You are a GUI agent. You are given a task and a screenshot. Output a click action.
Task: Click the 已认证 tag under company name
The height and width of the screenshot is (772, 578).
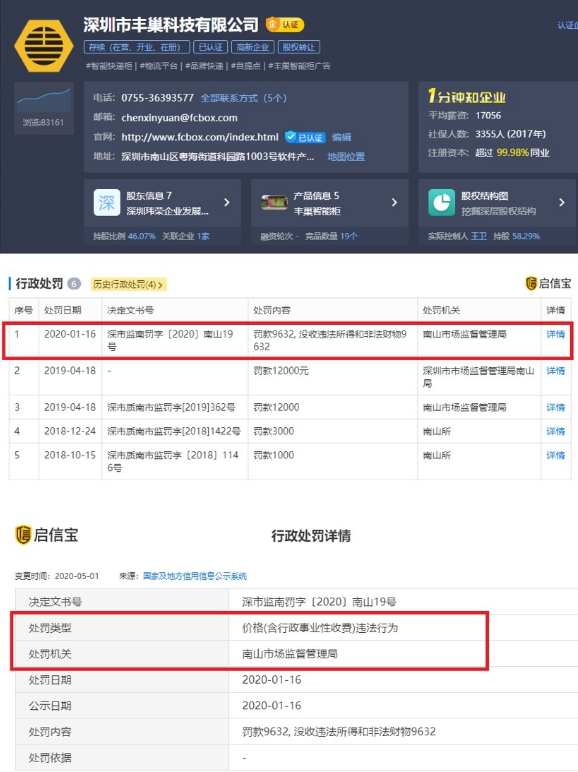pos(210,47)
